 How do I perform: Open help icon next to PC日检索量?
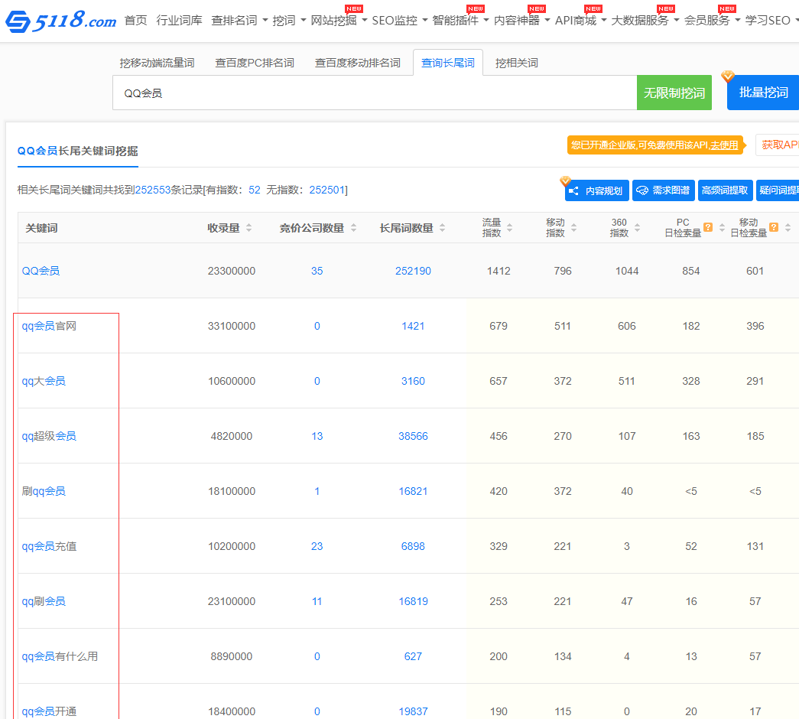708,227
